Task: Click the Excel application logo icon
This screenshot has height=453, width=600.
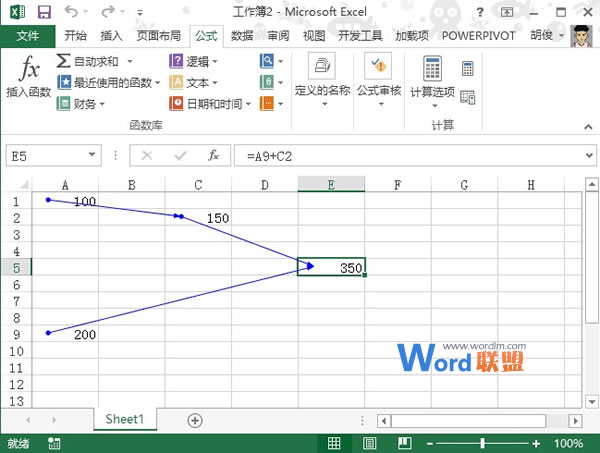Action: [x=18, y=12]
